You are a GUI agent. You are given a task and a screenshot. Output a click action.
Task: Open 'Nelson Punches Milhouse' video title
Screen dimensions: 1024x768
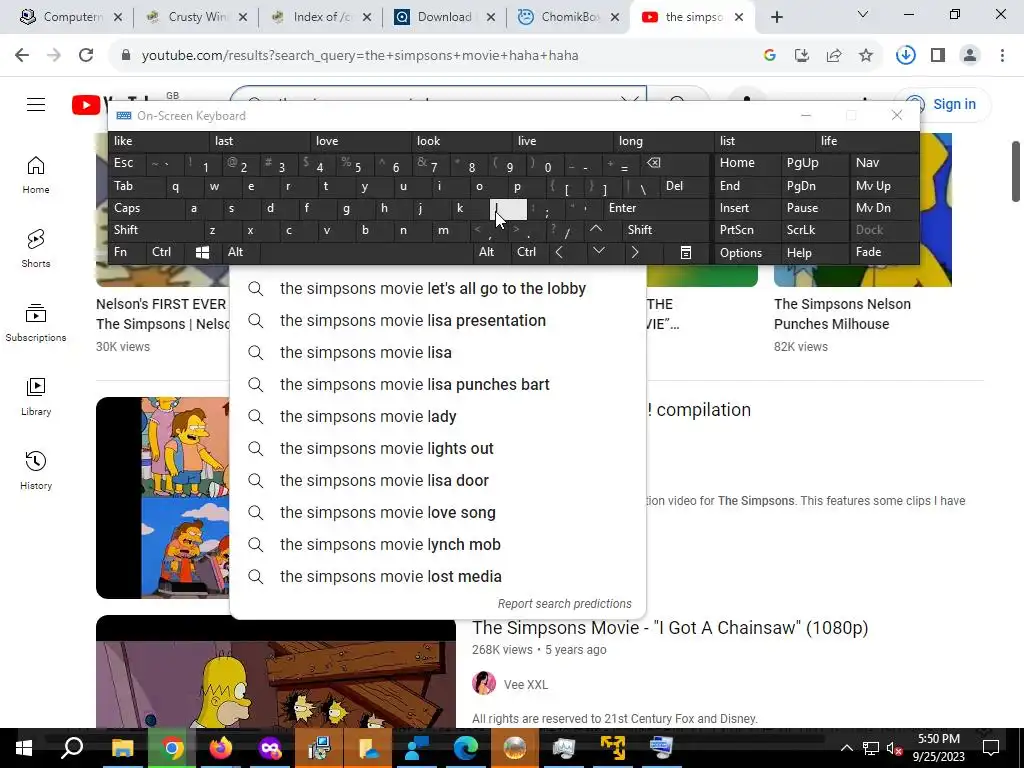click(842, 314)
